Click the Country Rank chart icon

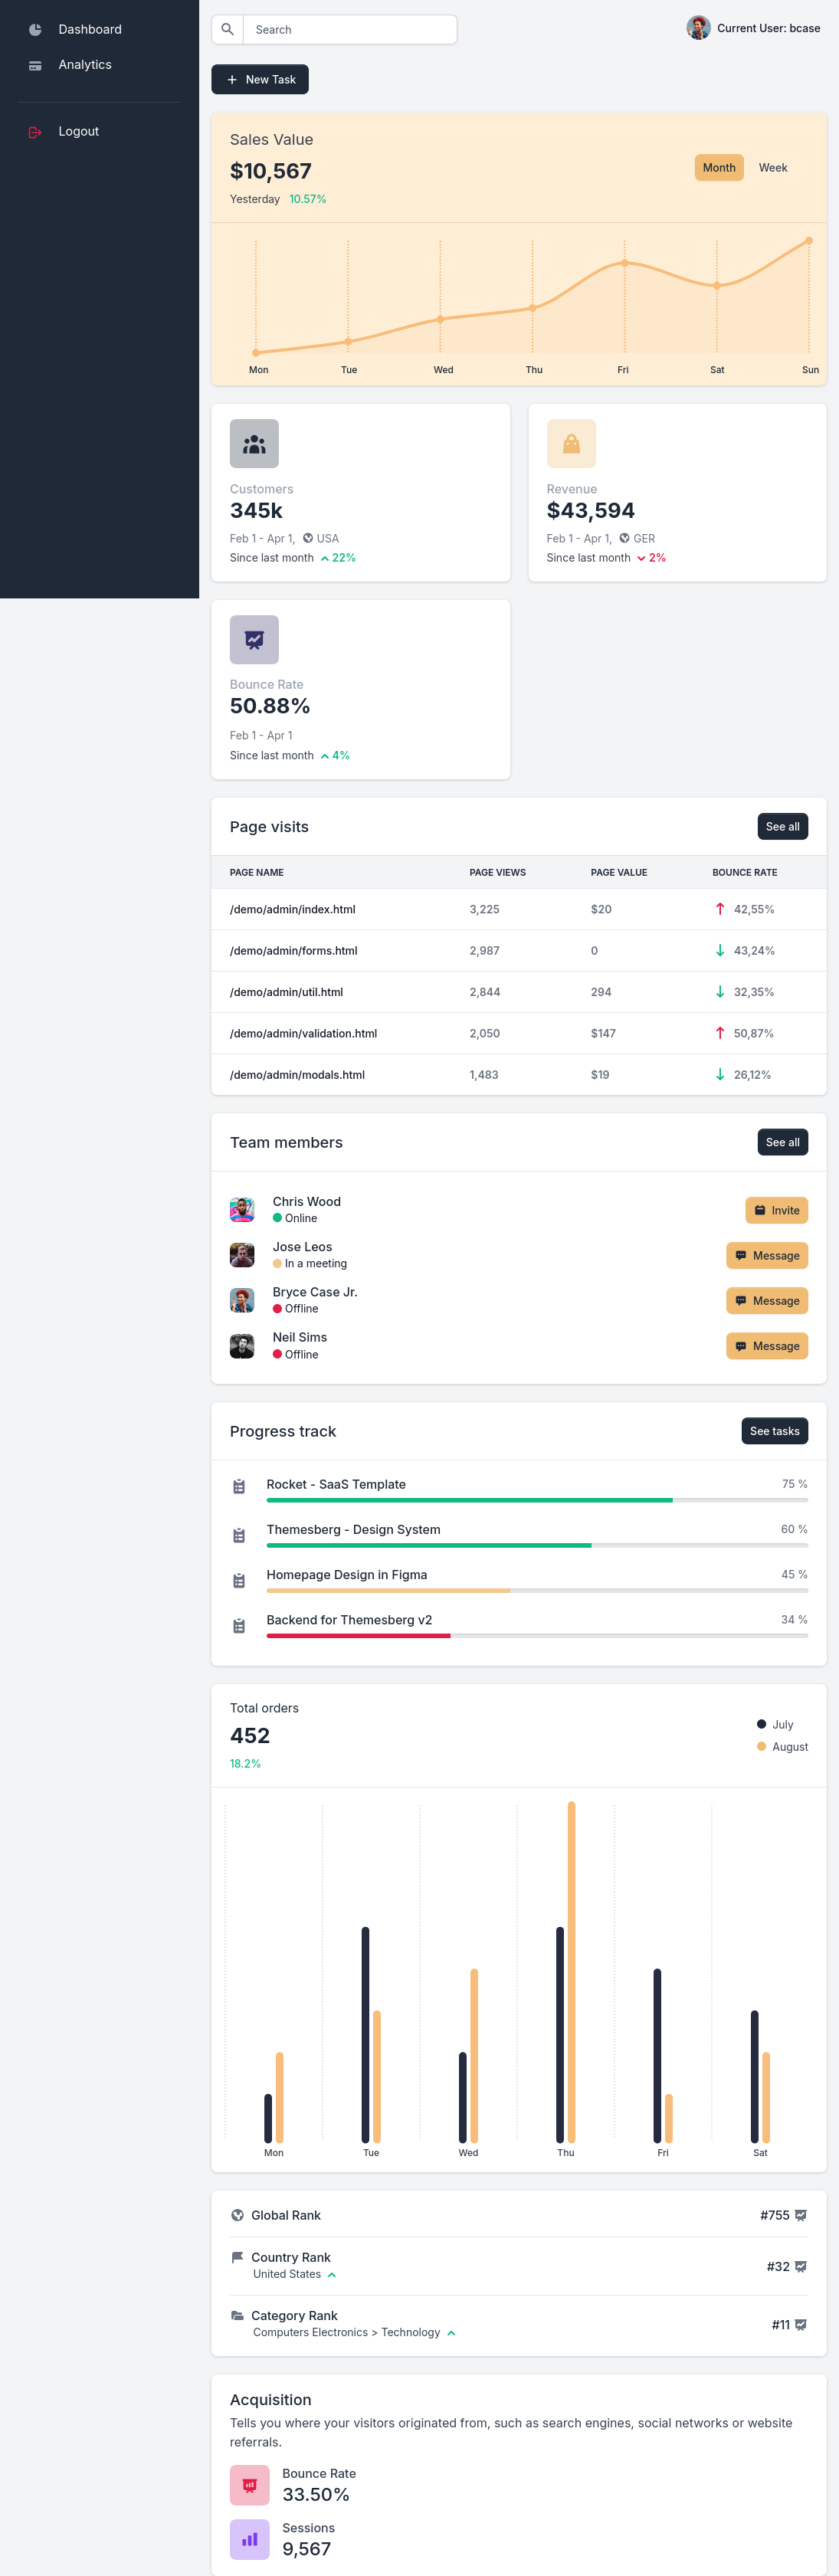click(x=800, y=2266)
